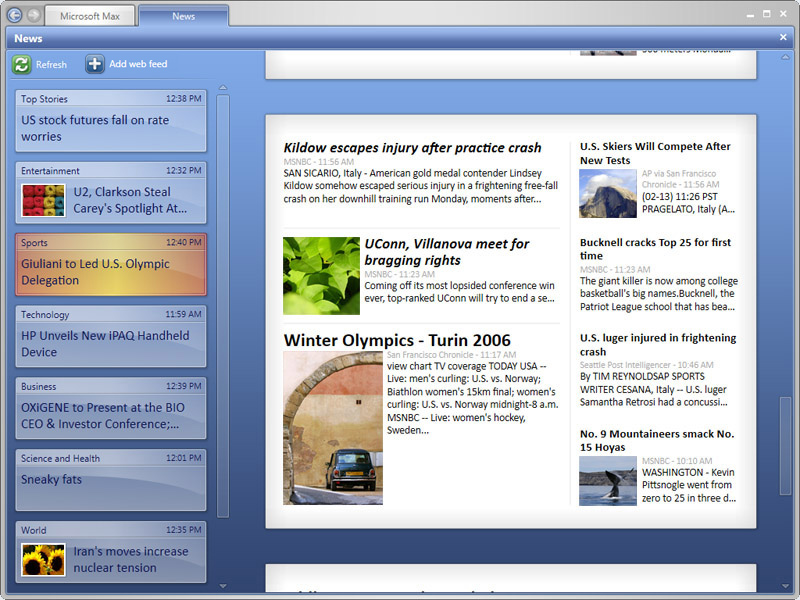The image size is (800, 600).
Task: Click the 12:40 PM Sports timestamp
Action: 184,242
